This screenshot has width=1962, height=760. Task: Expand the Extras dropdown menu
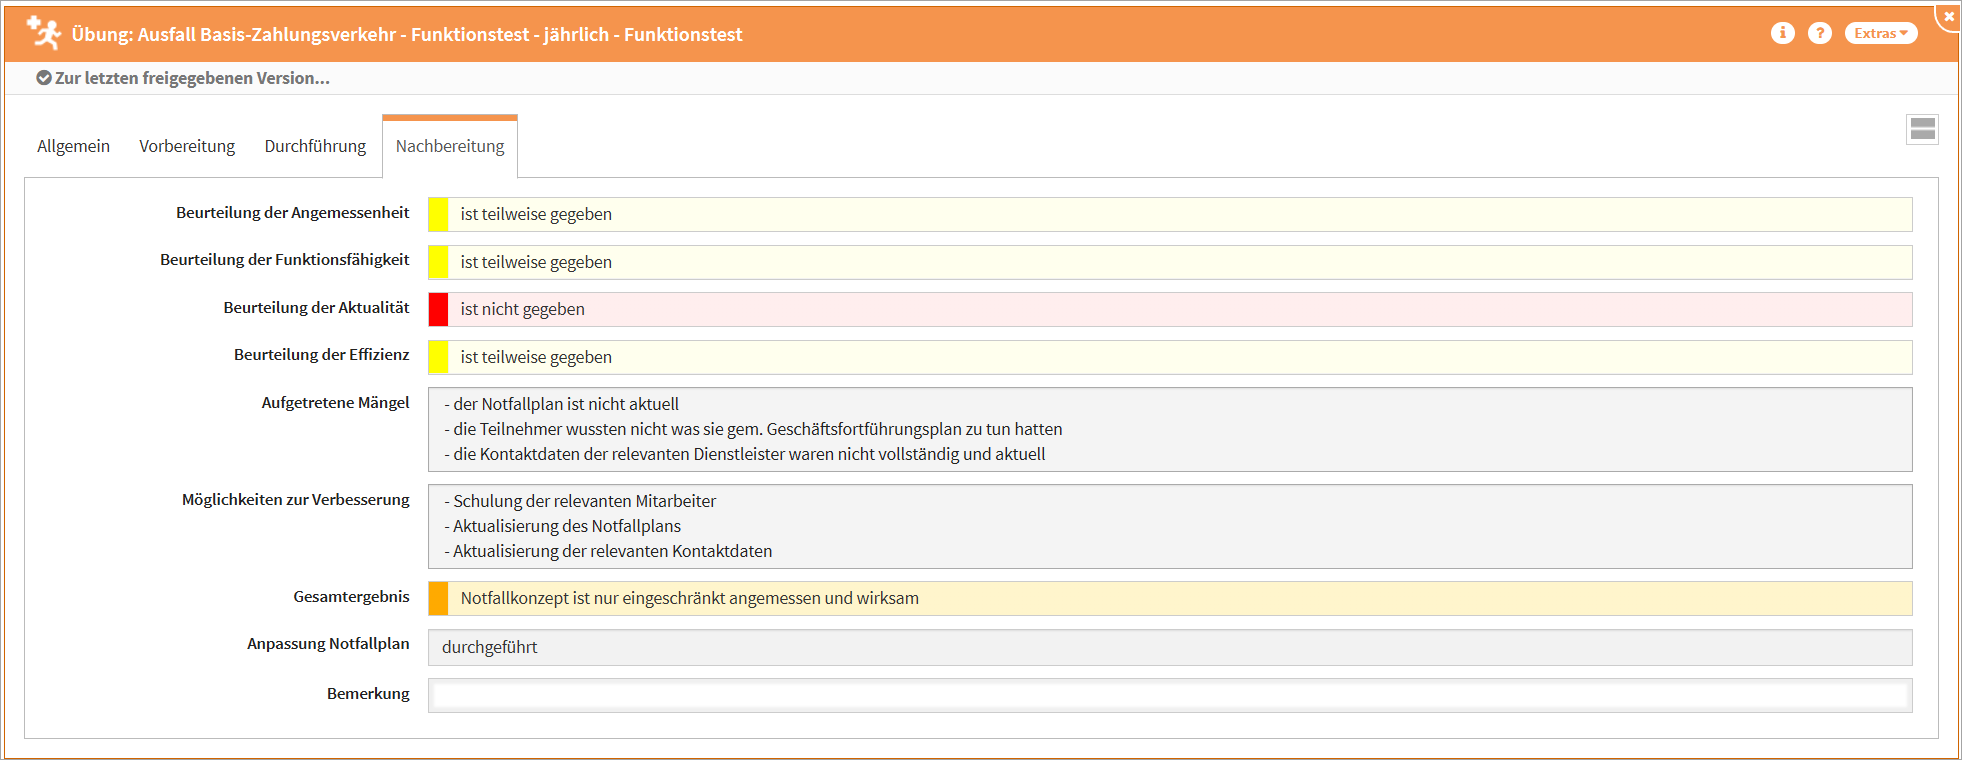1880,33
